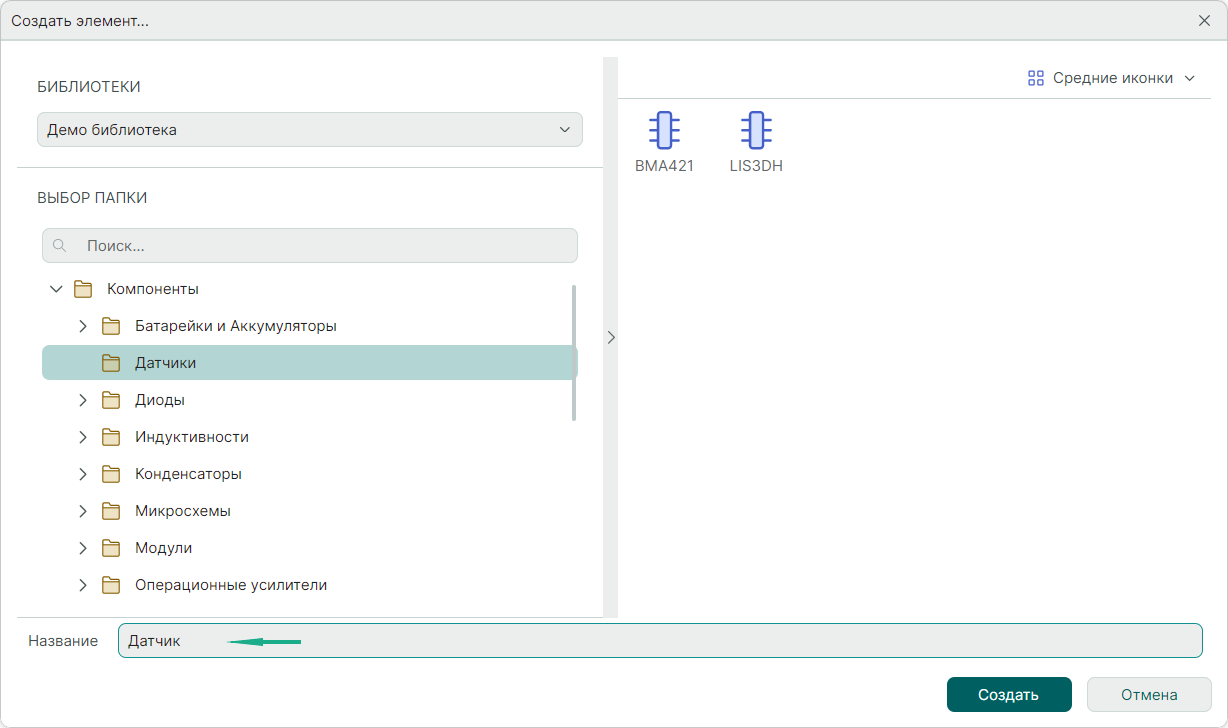Click the Компоненты folder icon

tap(83, 289)
